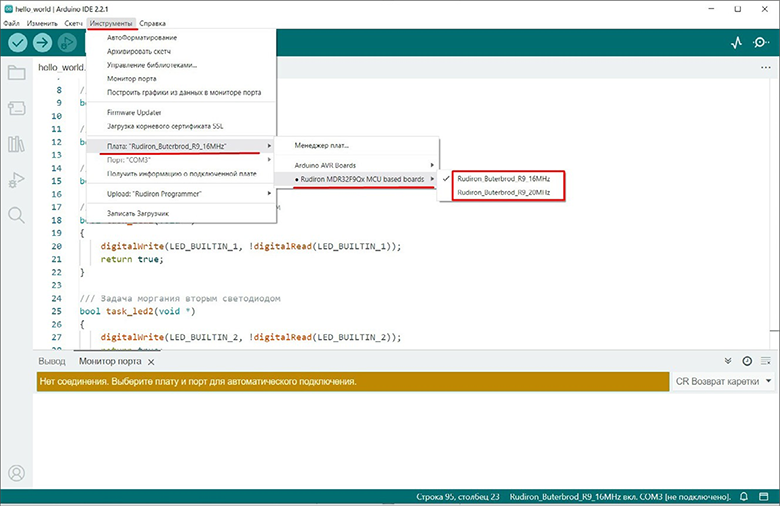Click the yellow Нет соединения message bar

coord(353,382)
